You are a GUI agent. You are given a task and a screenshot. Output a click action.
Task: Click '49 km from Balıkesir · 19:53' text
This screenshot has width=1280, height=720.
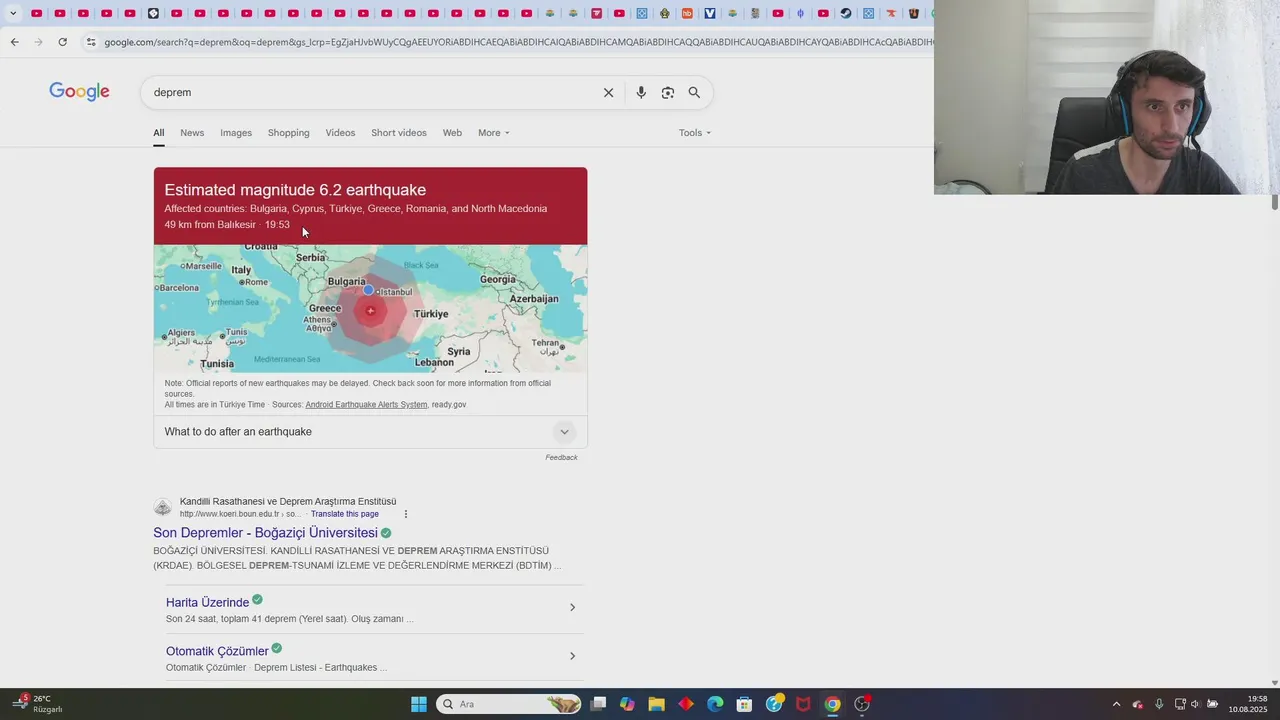coord(227,225)
